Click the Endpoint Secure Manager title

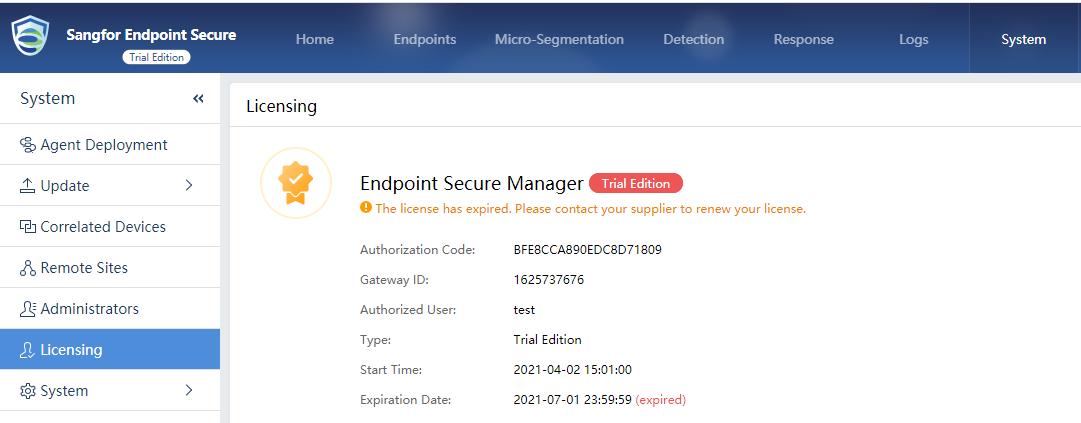(x=472, y=183)
